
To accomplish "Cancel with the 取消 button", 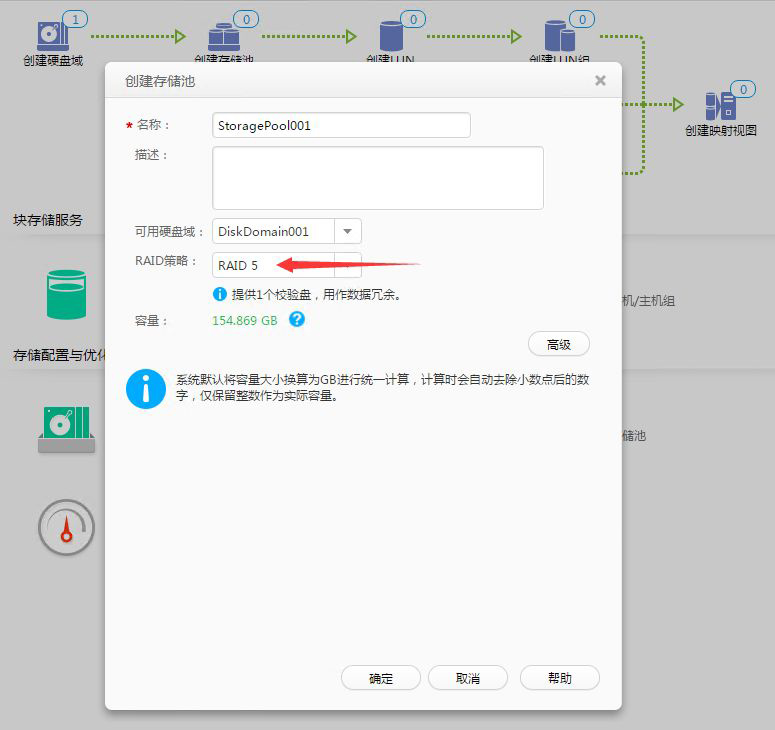I will (x=468, y=678).
